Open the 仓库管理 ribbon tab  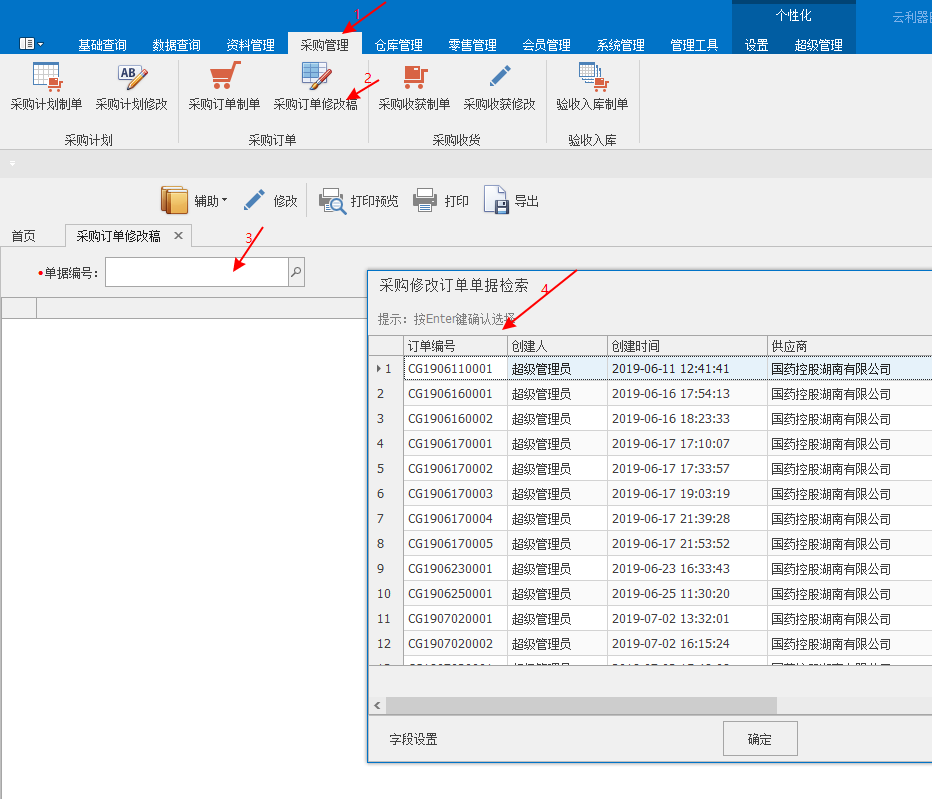[x=398, y=45]
